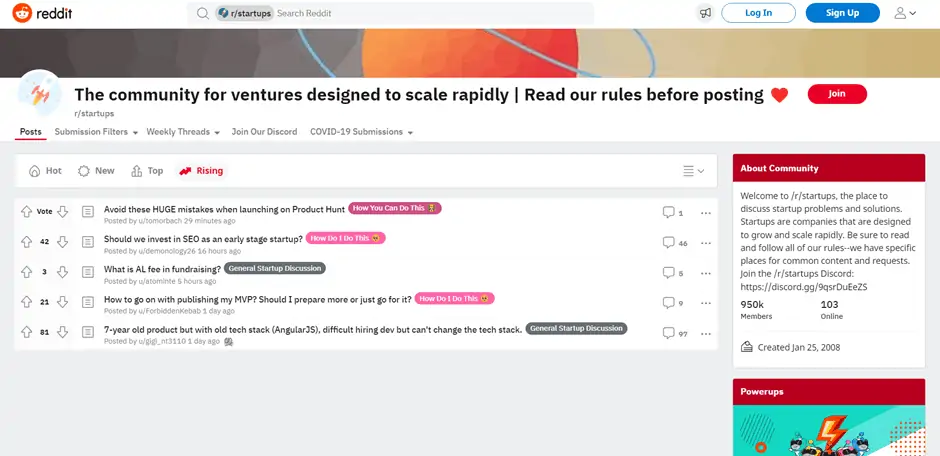The image size is (940, 456).
Task: Upvote the MVP publishing post
Action: pos(26,302)
